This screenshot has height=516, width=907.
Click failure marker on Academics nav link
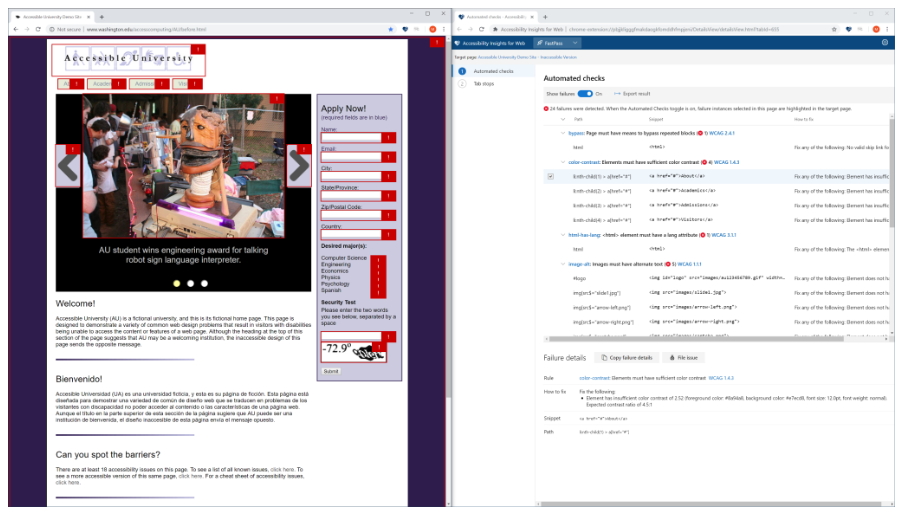point(119,84)
